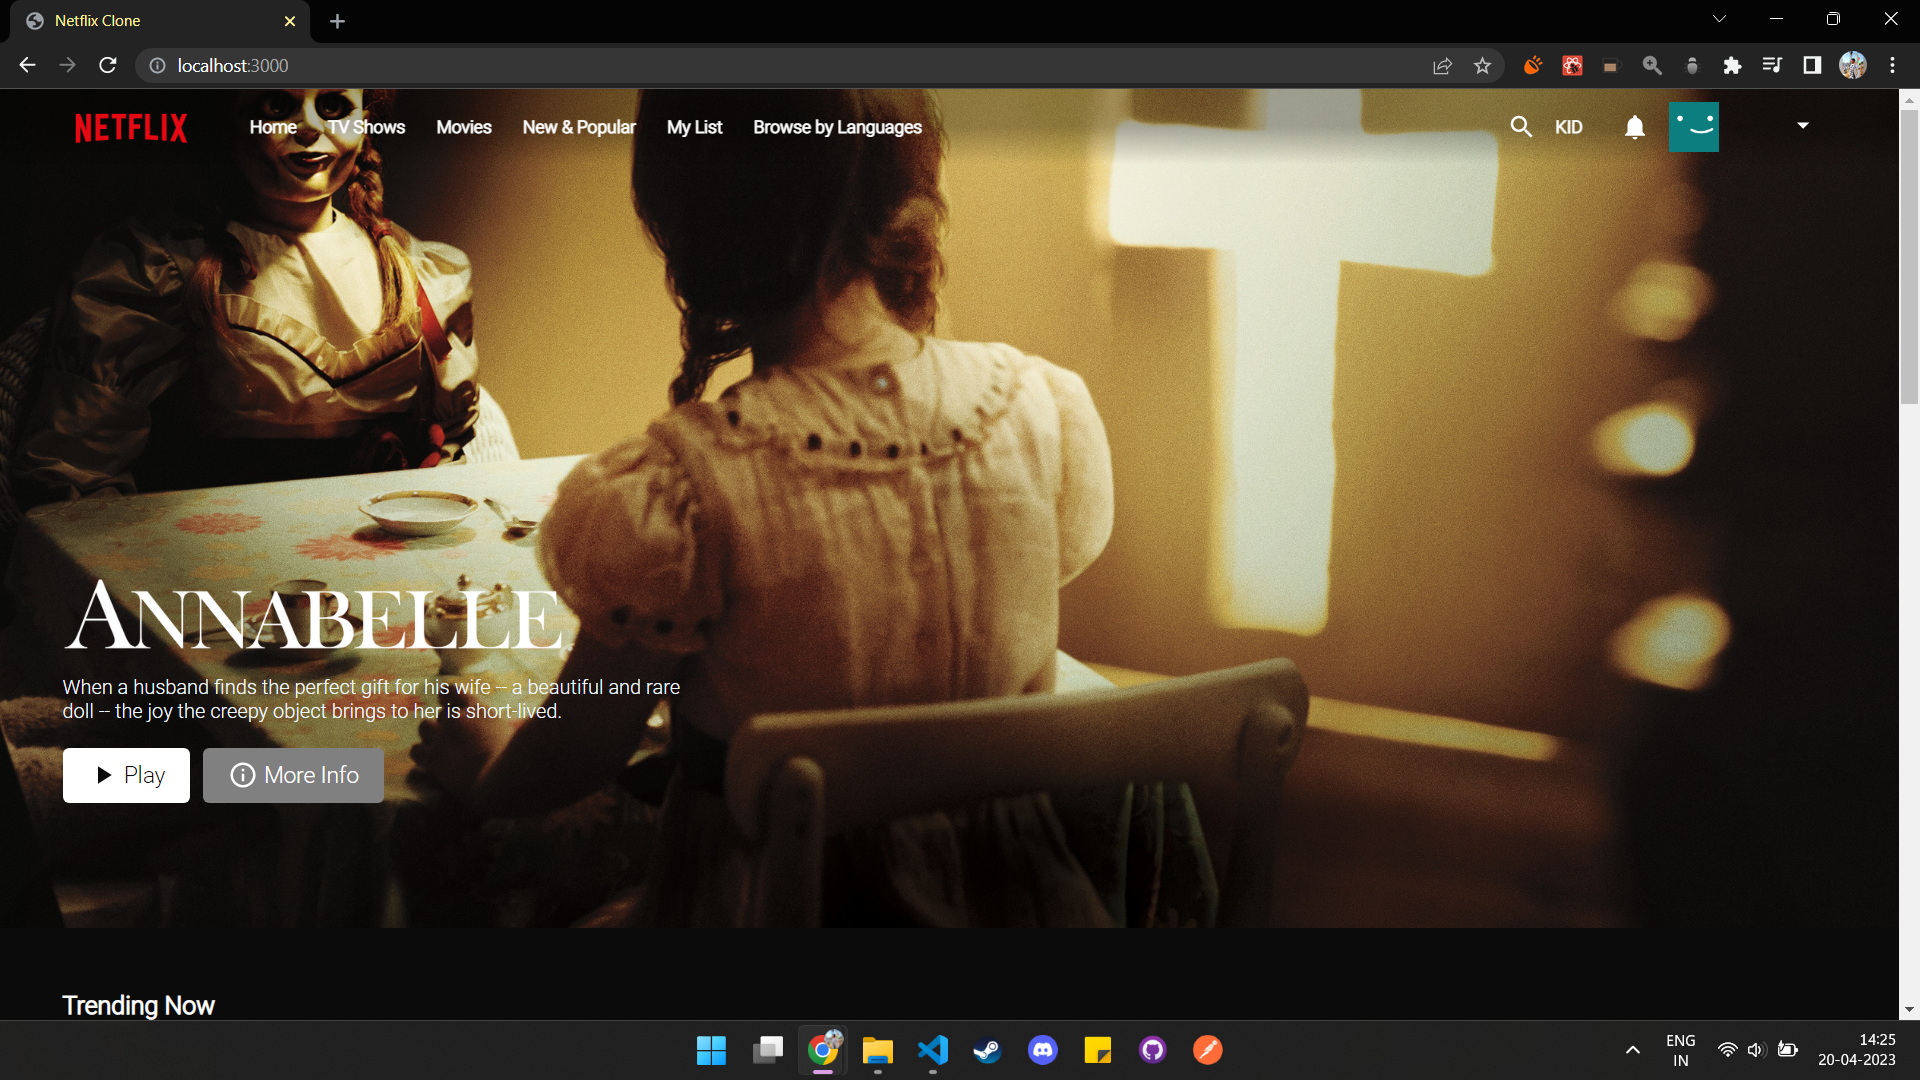Open the clock and calendar
The image size is (1920, 1080).
pyautogui.click(x=1857, y=1050)
